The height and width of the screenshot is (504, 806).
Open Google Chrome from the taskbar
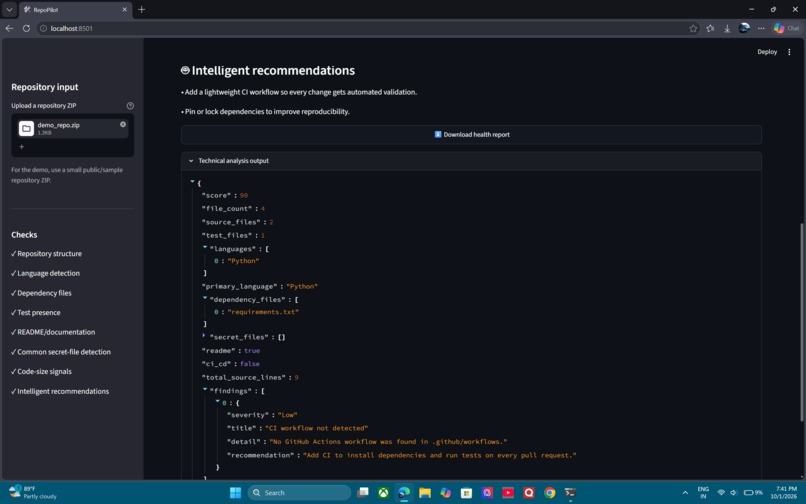pos(549,493)
